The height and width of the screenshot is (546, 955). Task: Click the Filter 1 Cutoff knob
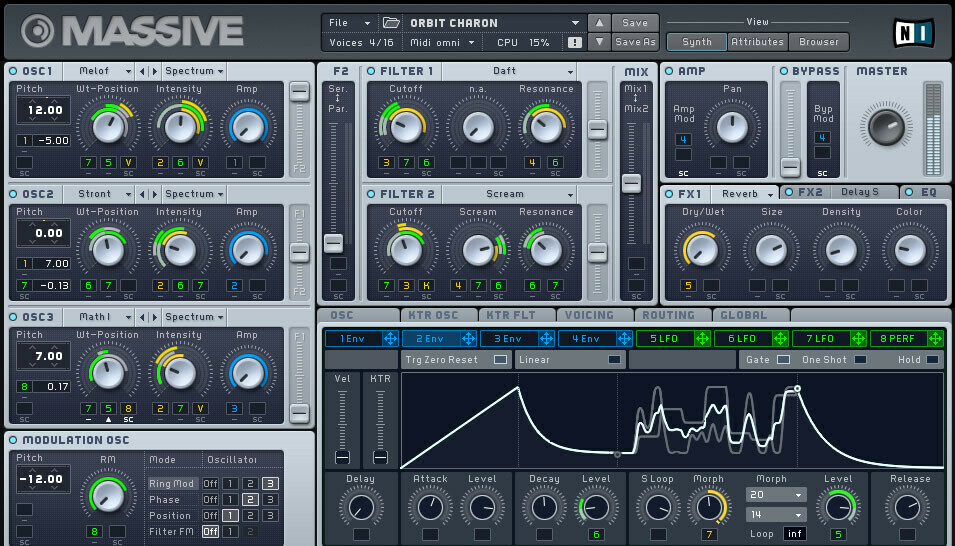click(407, 127)
